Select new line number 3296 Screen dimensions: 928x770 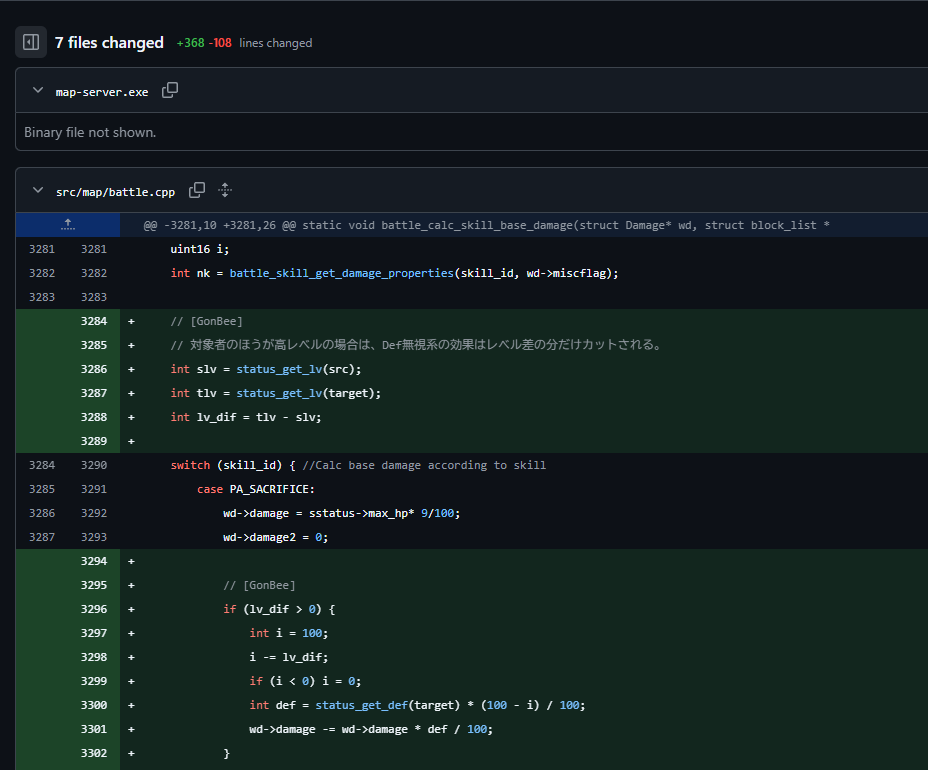93,609
